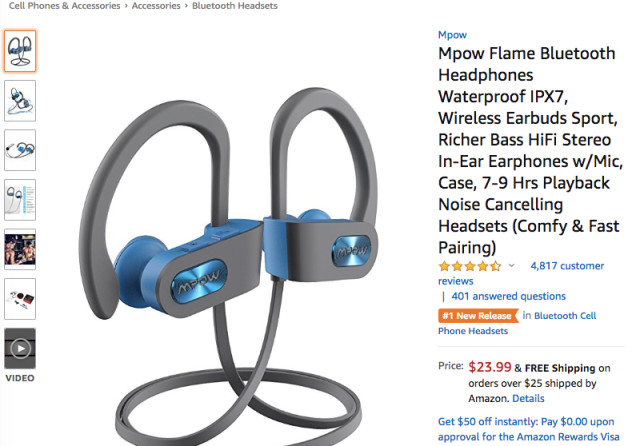Select the fifth thumbnail showing gym photo
The height and width of the screenshot is (446, 640).
[x=20, y=249]
